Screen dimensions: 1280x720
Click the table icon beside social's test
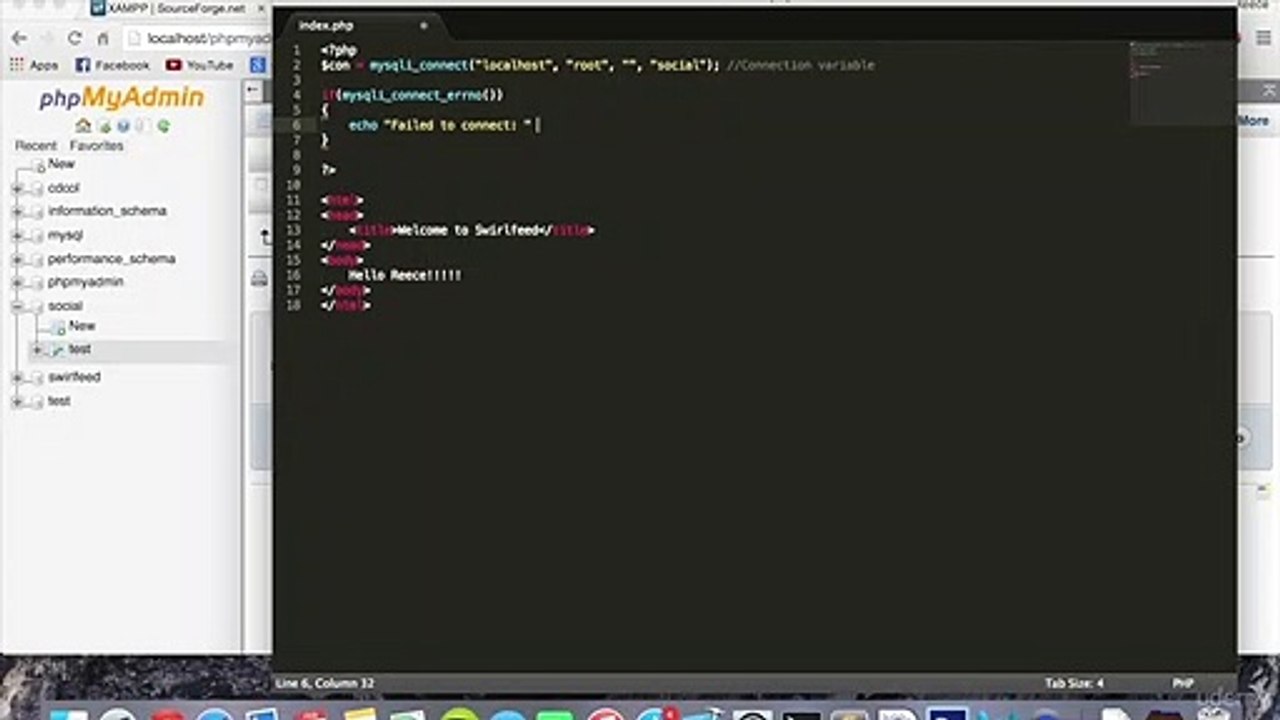pos(57,350)
